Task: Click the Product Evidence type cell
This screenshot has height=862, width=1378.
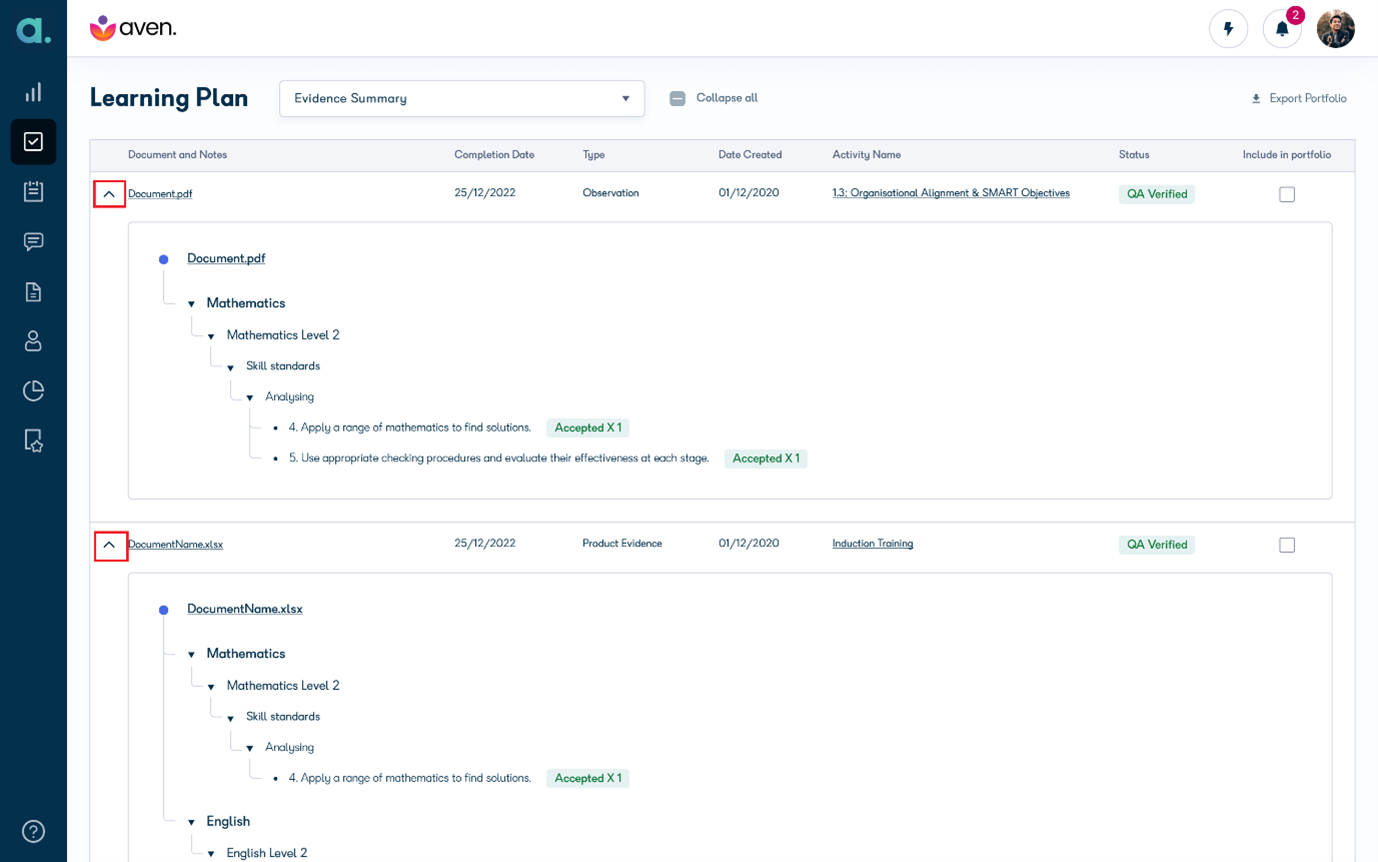Action: pos(622,543)
